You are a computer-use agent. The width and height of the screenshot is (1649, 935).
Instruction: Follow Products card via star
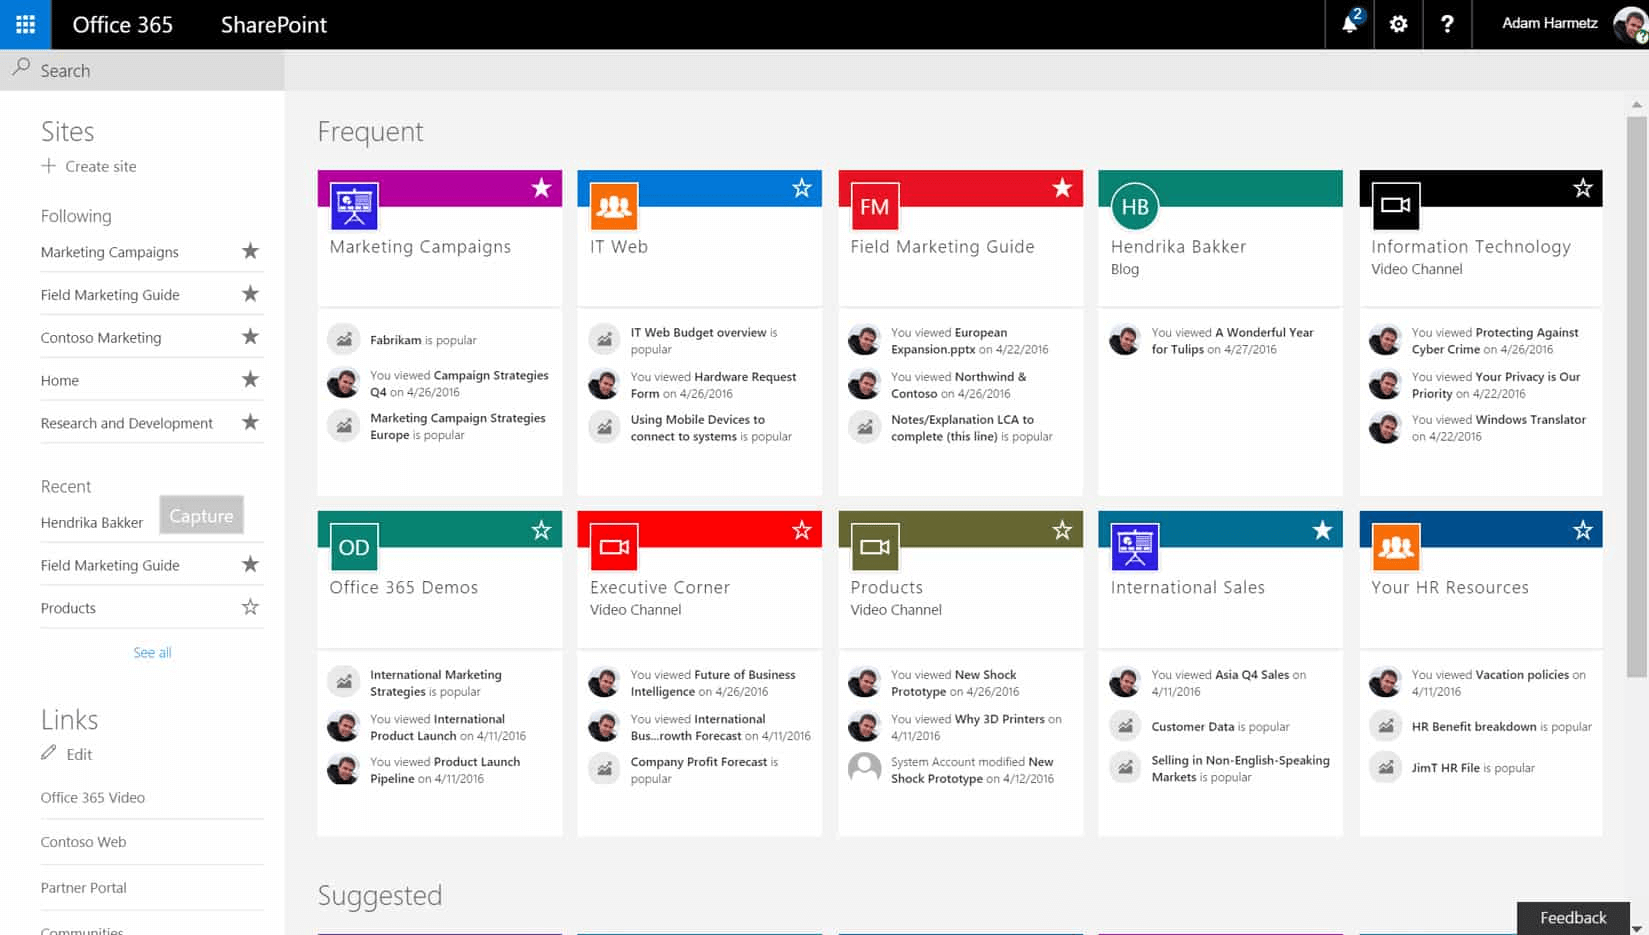(x=1062, y=530)
